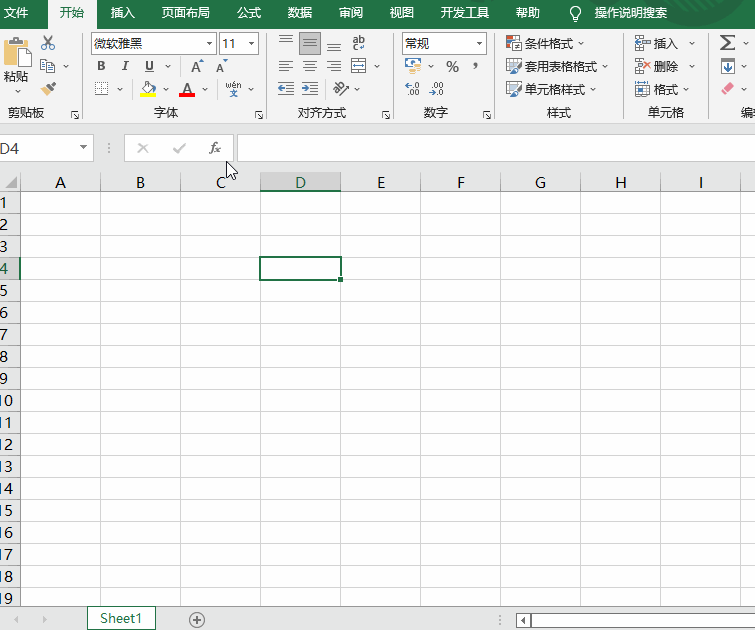Click the formula bar cancel X

[143, 148]
